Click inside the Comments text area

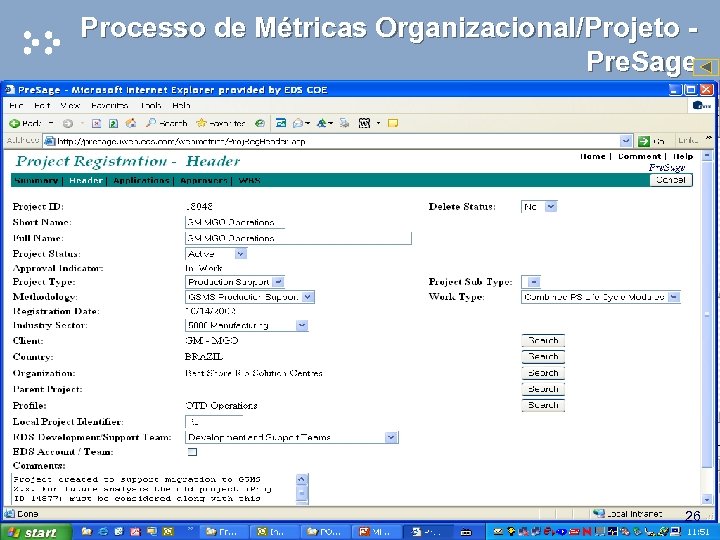pyautogui.click(x=154, y=489)
